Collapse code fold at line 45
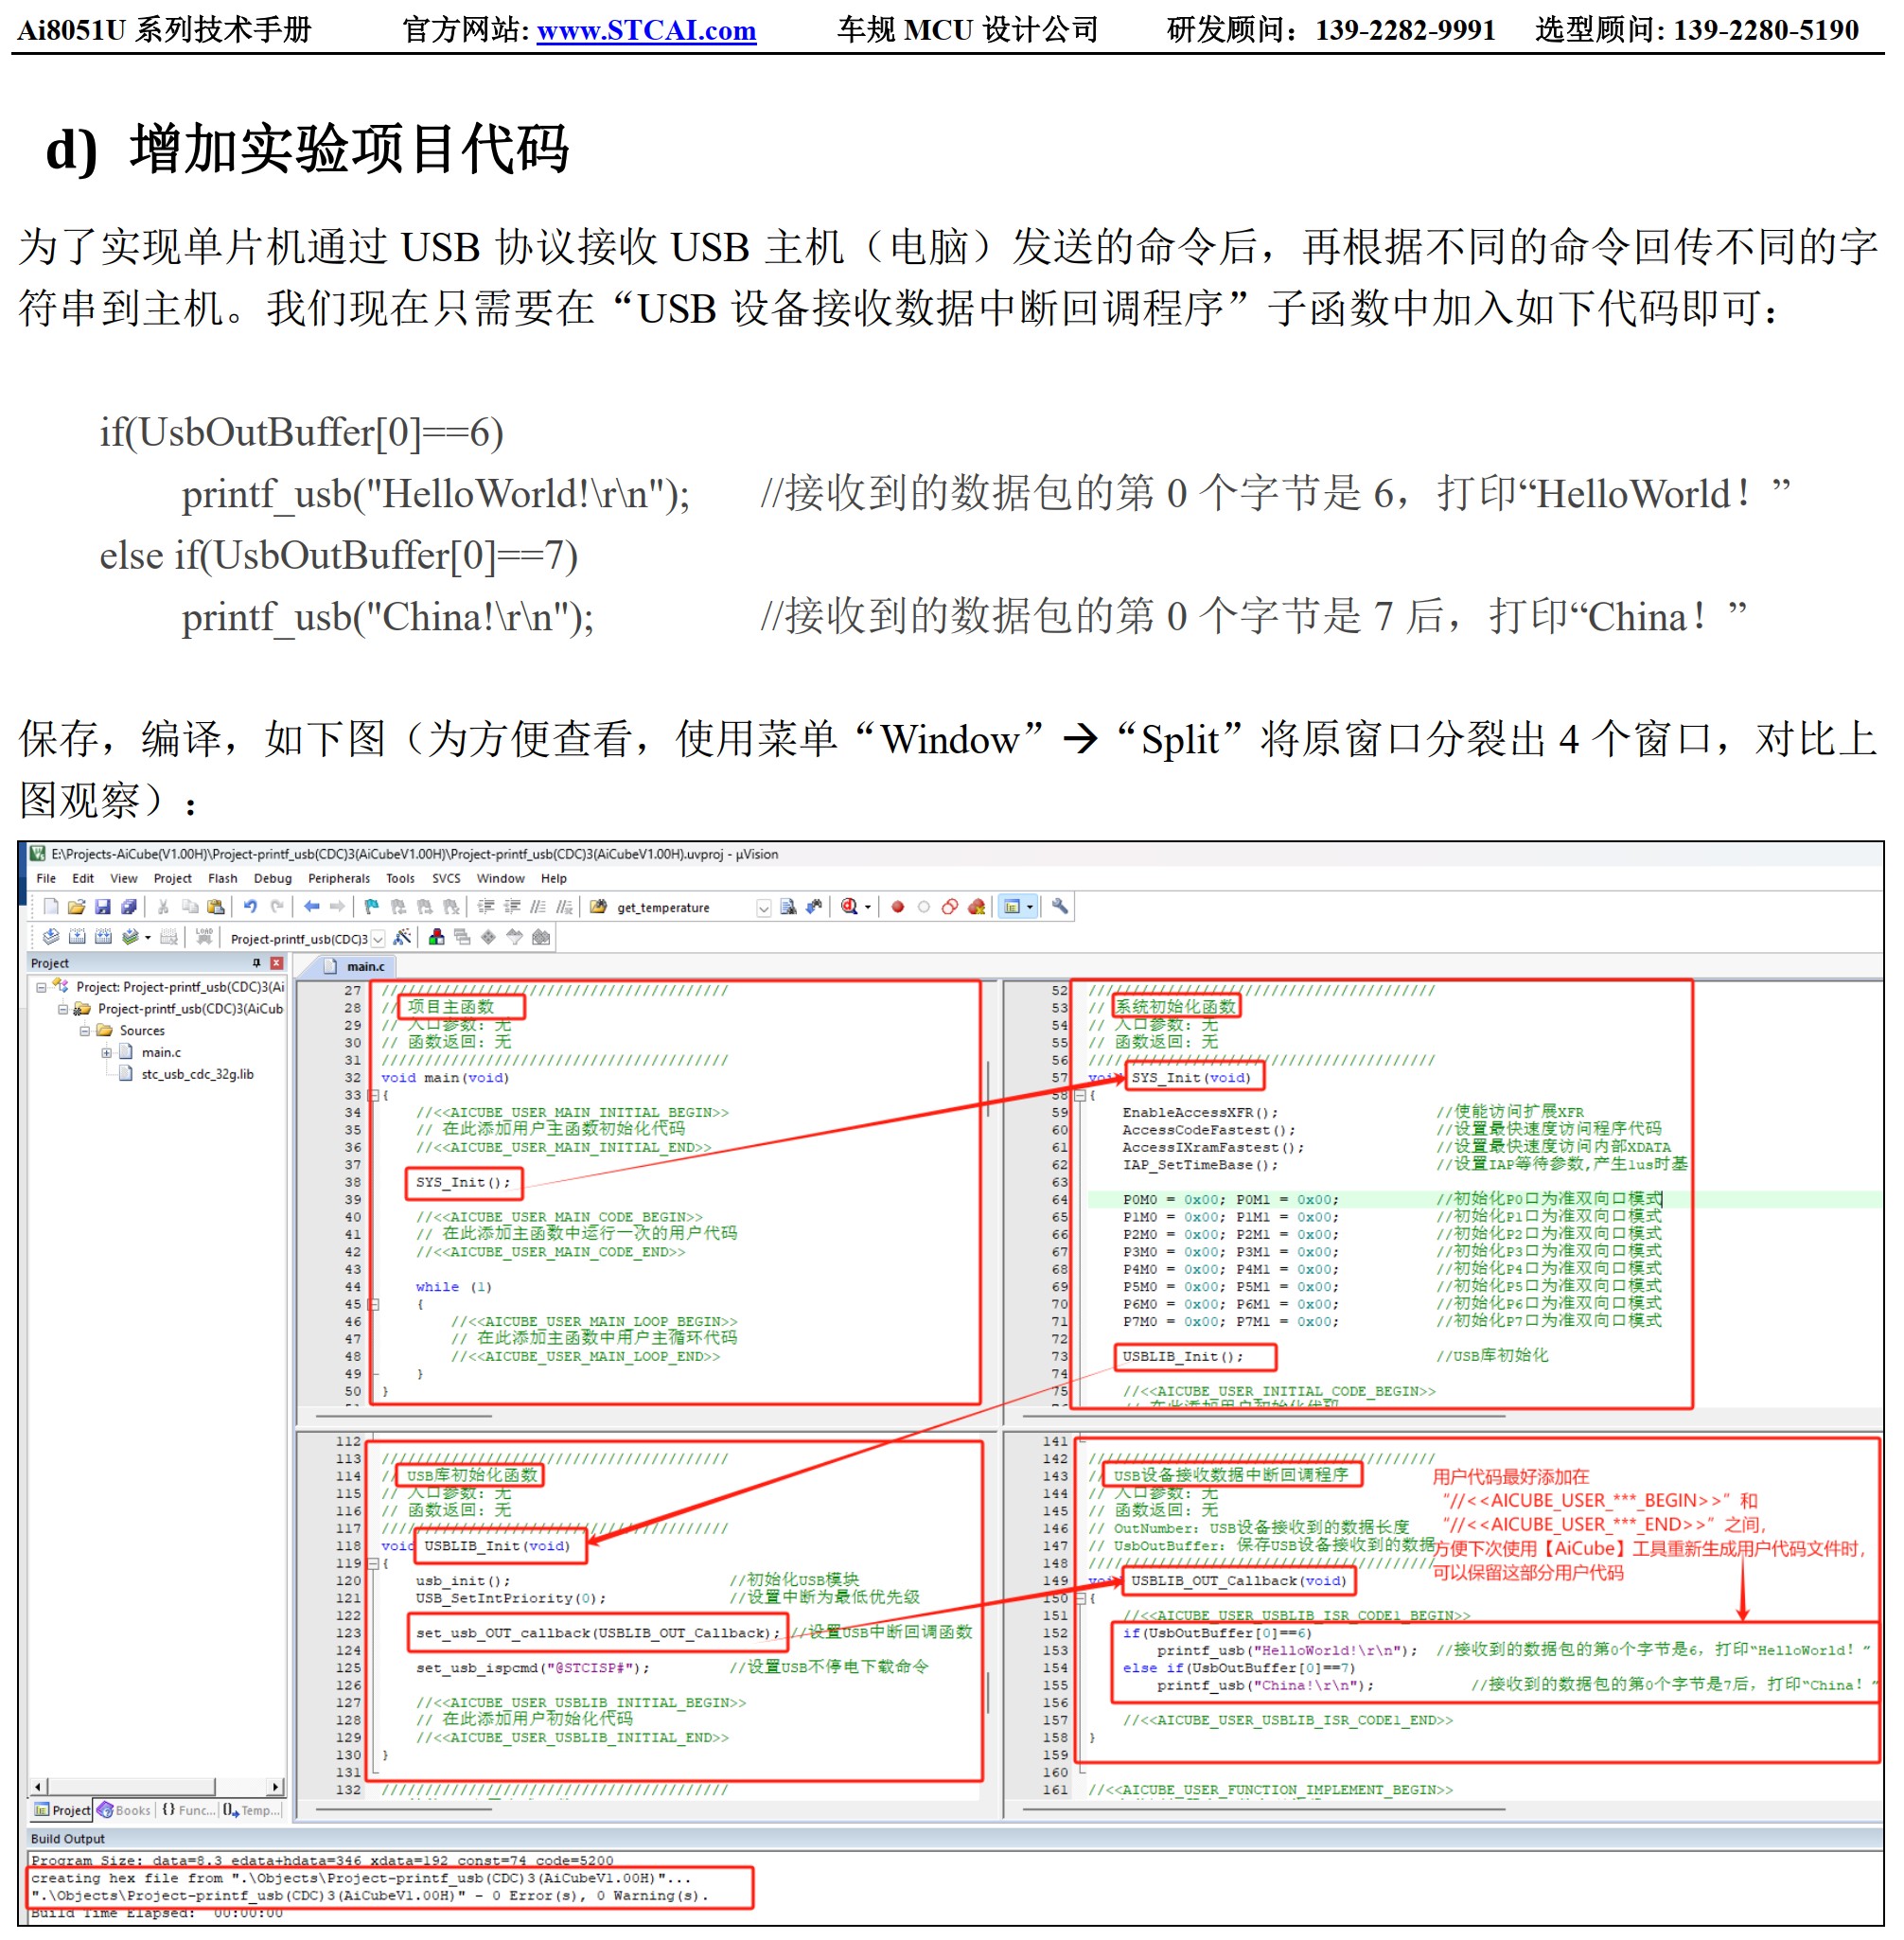Viewport: 1904px width, 1940px height. tap(373, 1305)
